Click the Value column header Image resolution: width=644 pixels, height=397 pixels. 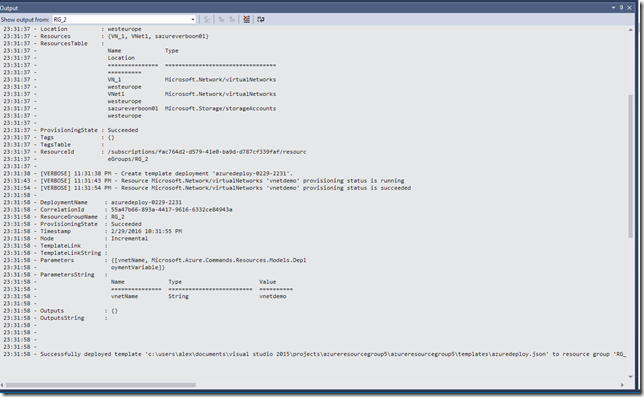pos(268,282)
